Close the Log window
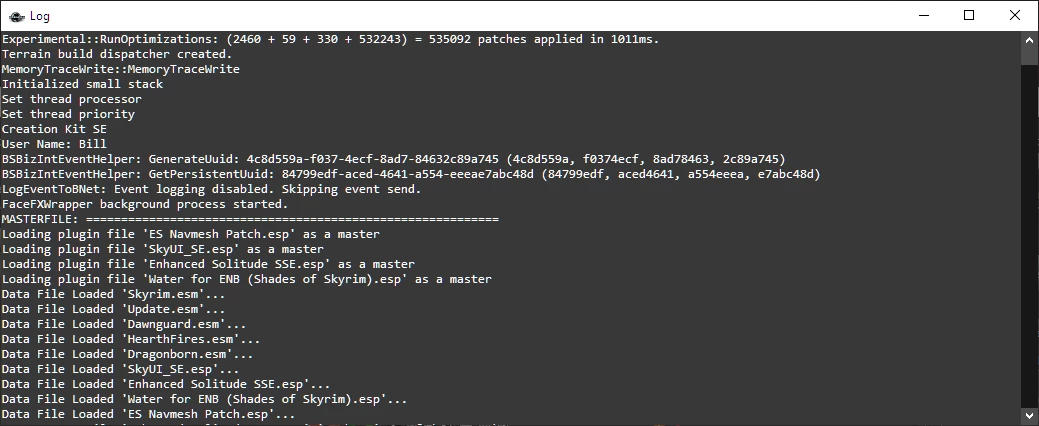1039x426 pixels. tap(1014, 15)
